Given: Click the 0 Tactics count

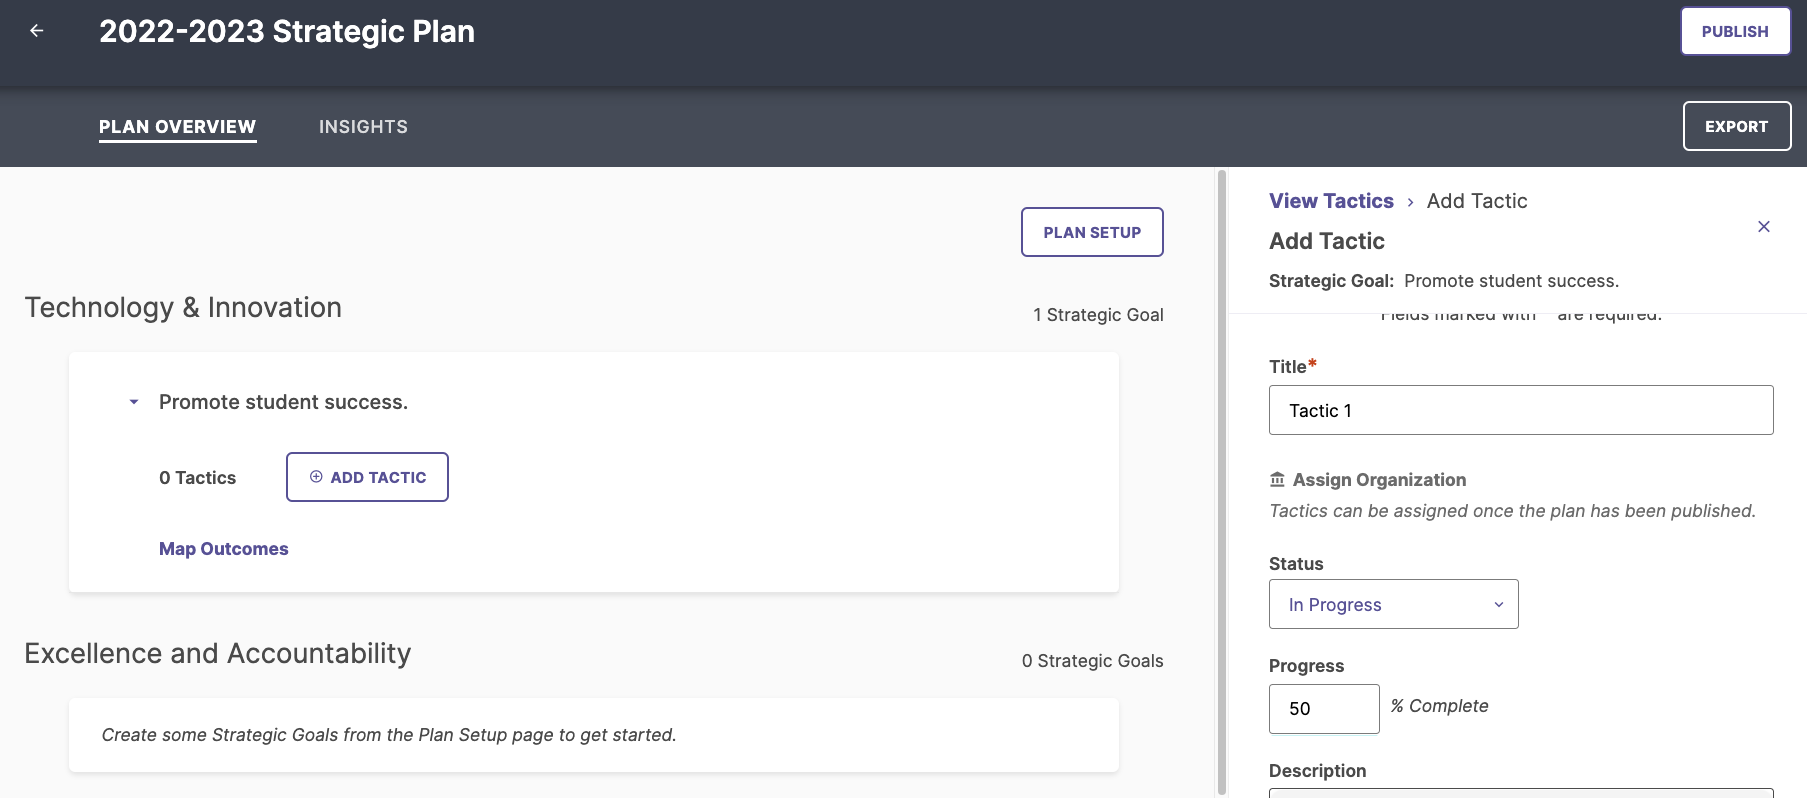Looking at the screenshot, I should click(197, 478).
